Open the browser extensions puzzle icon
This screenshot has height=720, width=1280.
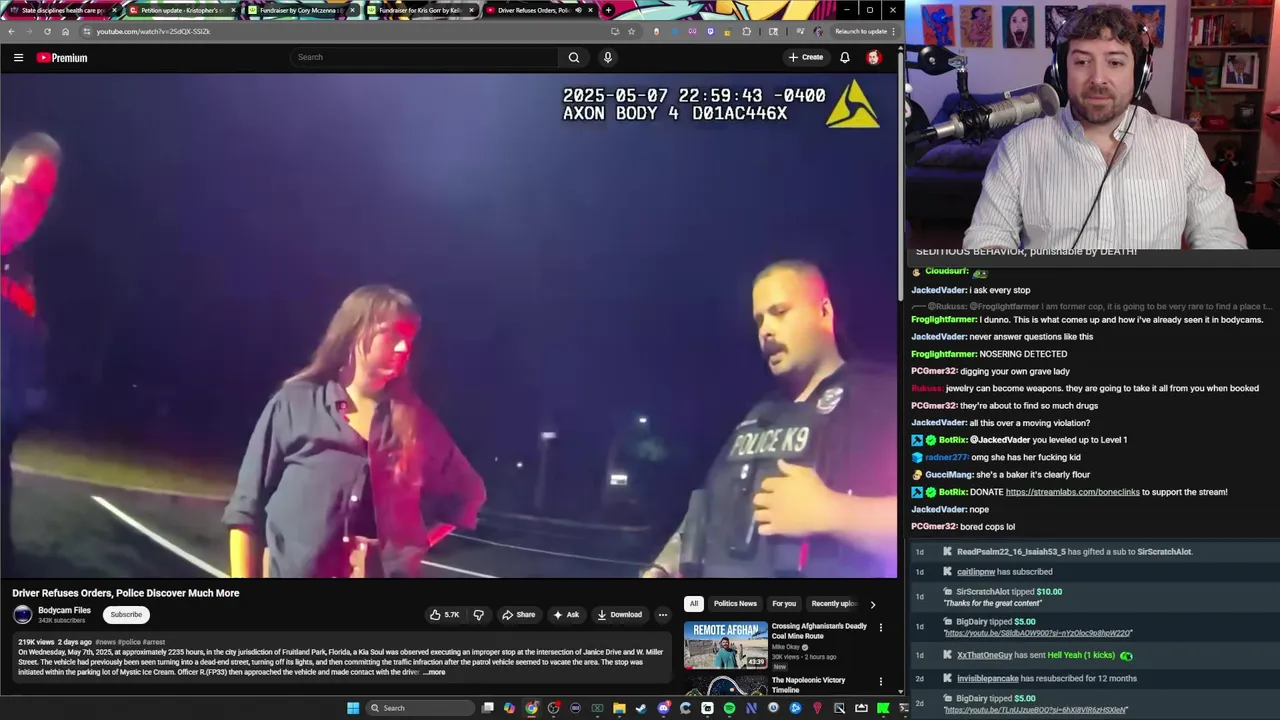[x=746, y=31]
